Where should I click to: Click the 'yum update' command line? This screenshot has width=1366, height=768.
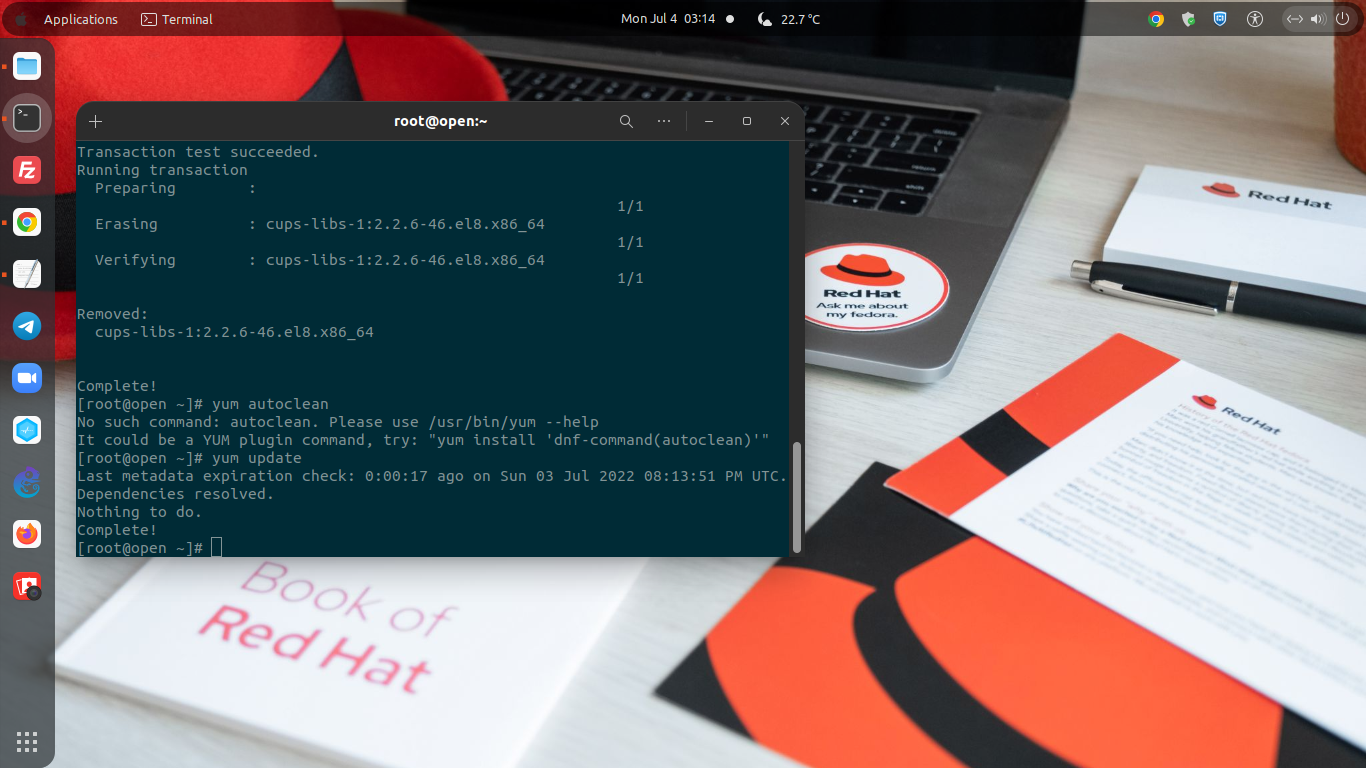point(190,458)
